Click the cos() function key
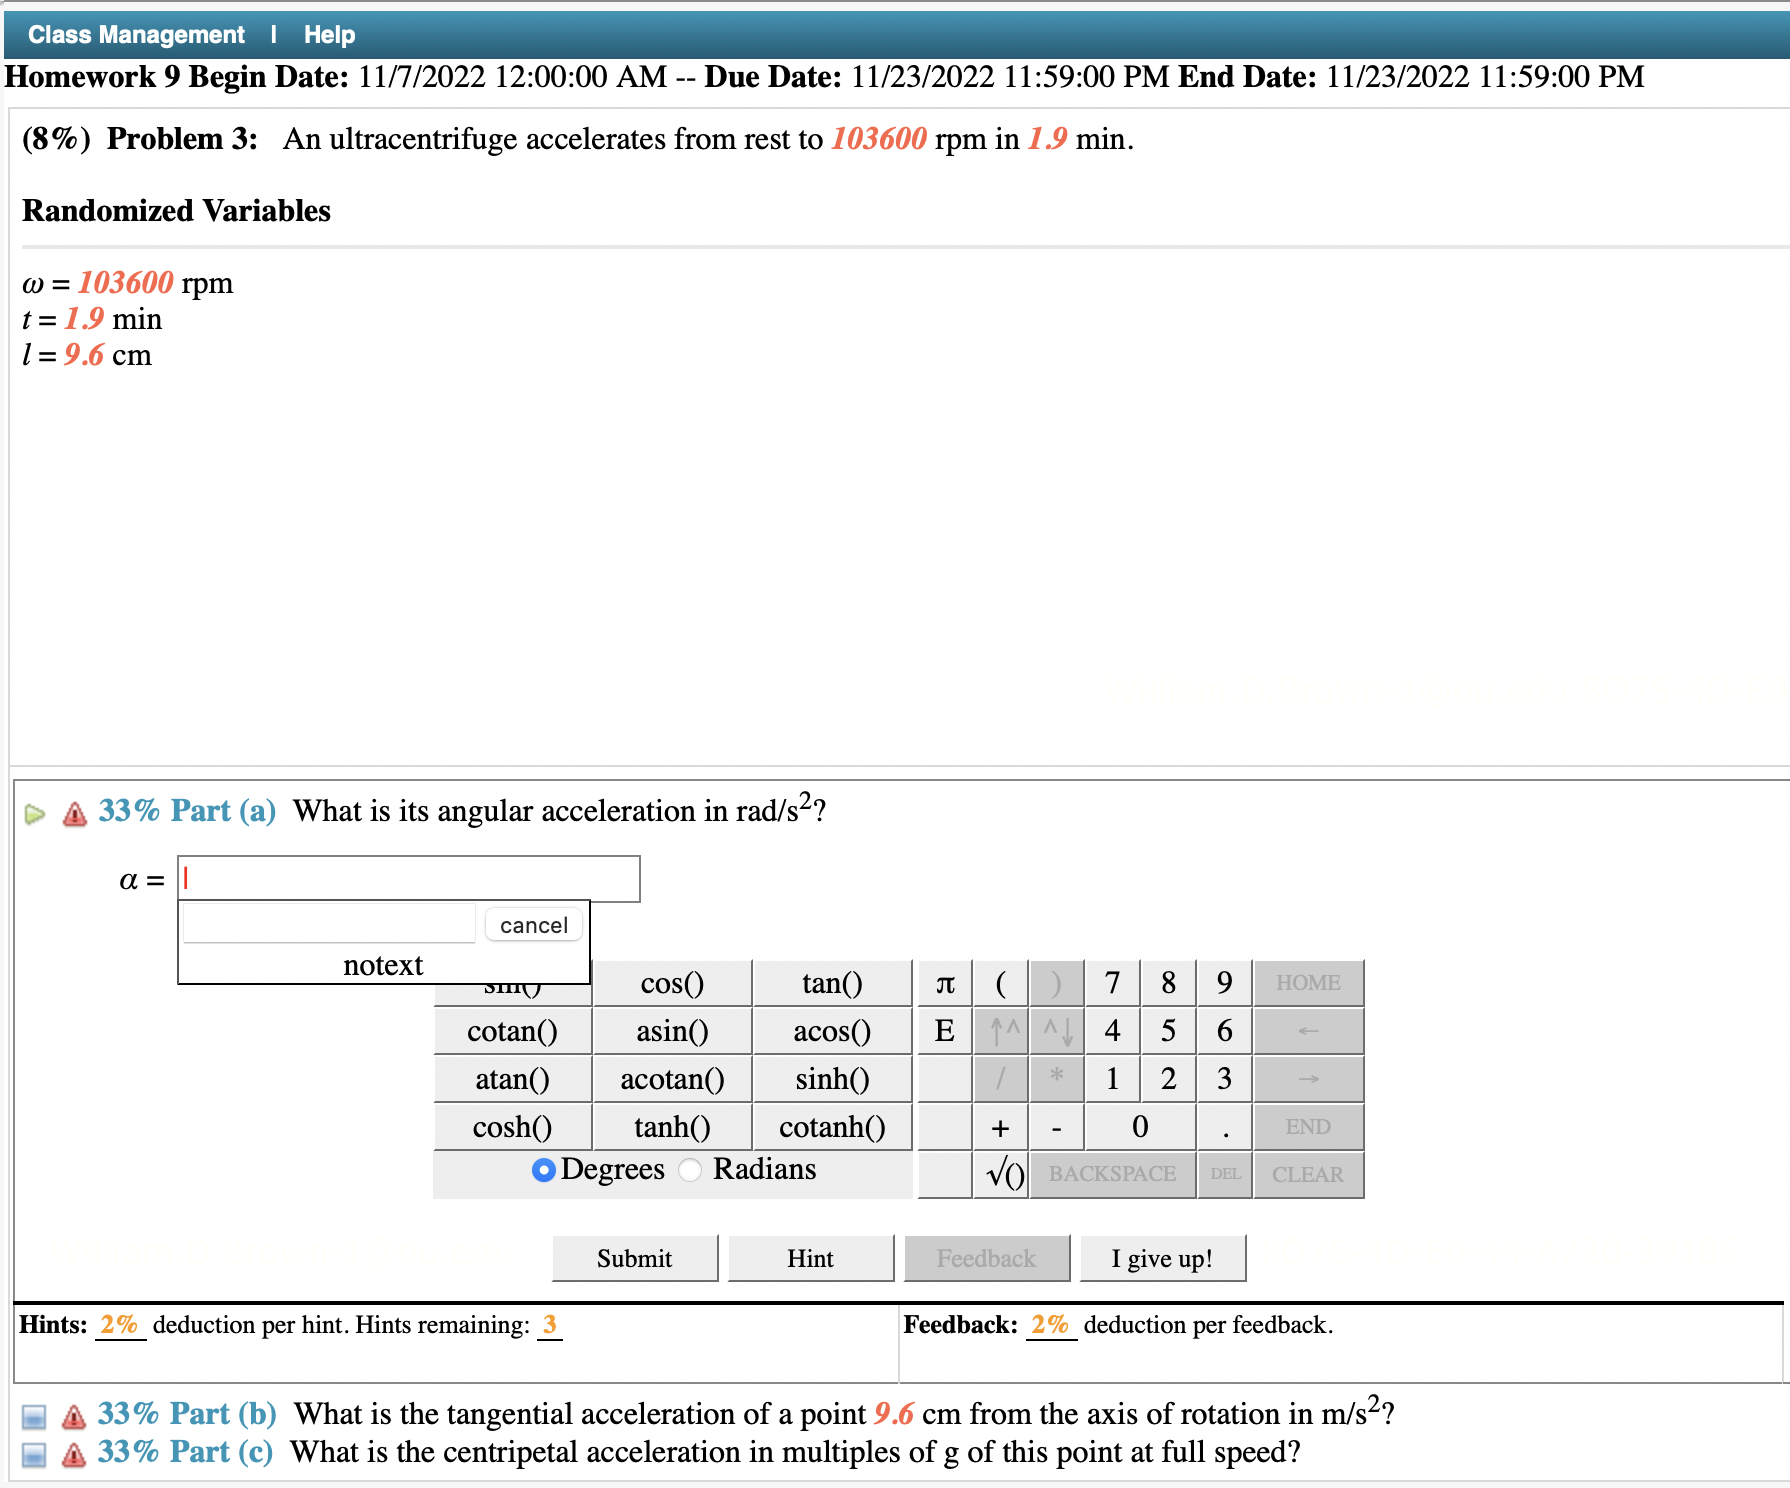 (x=671, y=983)
